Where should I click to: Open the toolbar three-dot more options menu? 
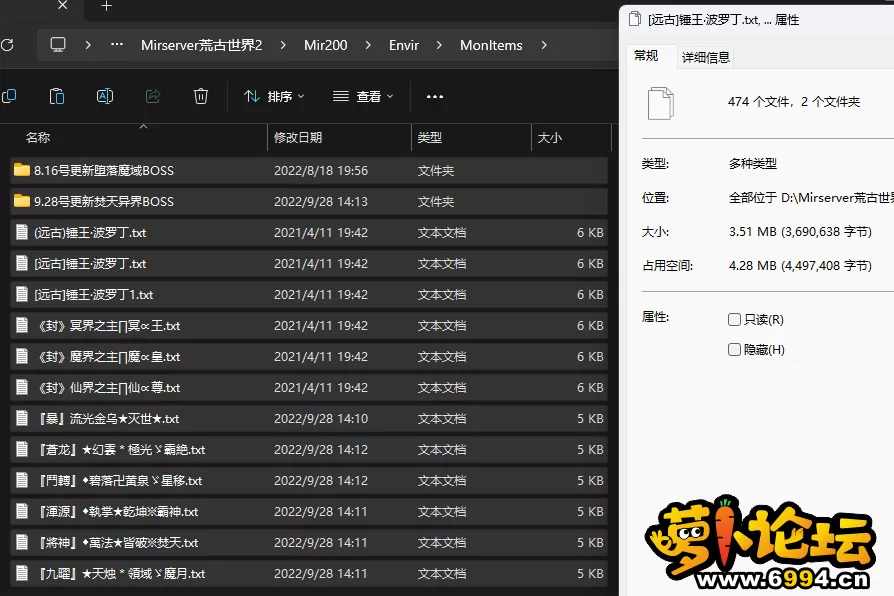point(435,96)
